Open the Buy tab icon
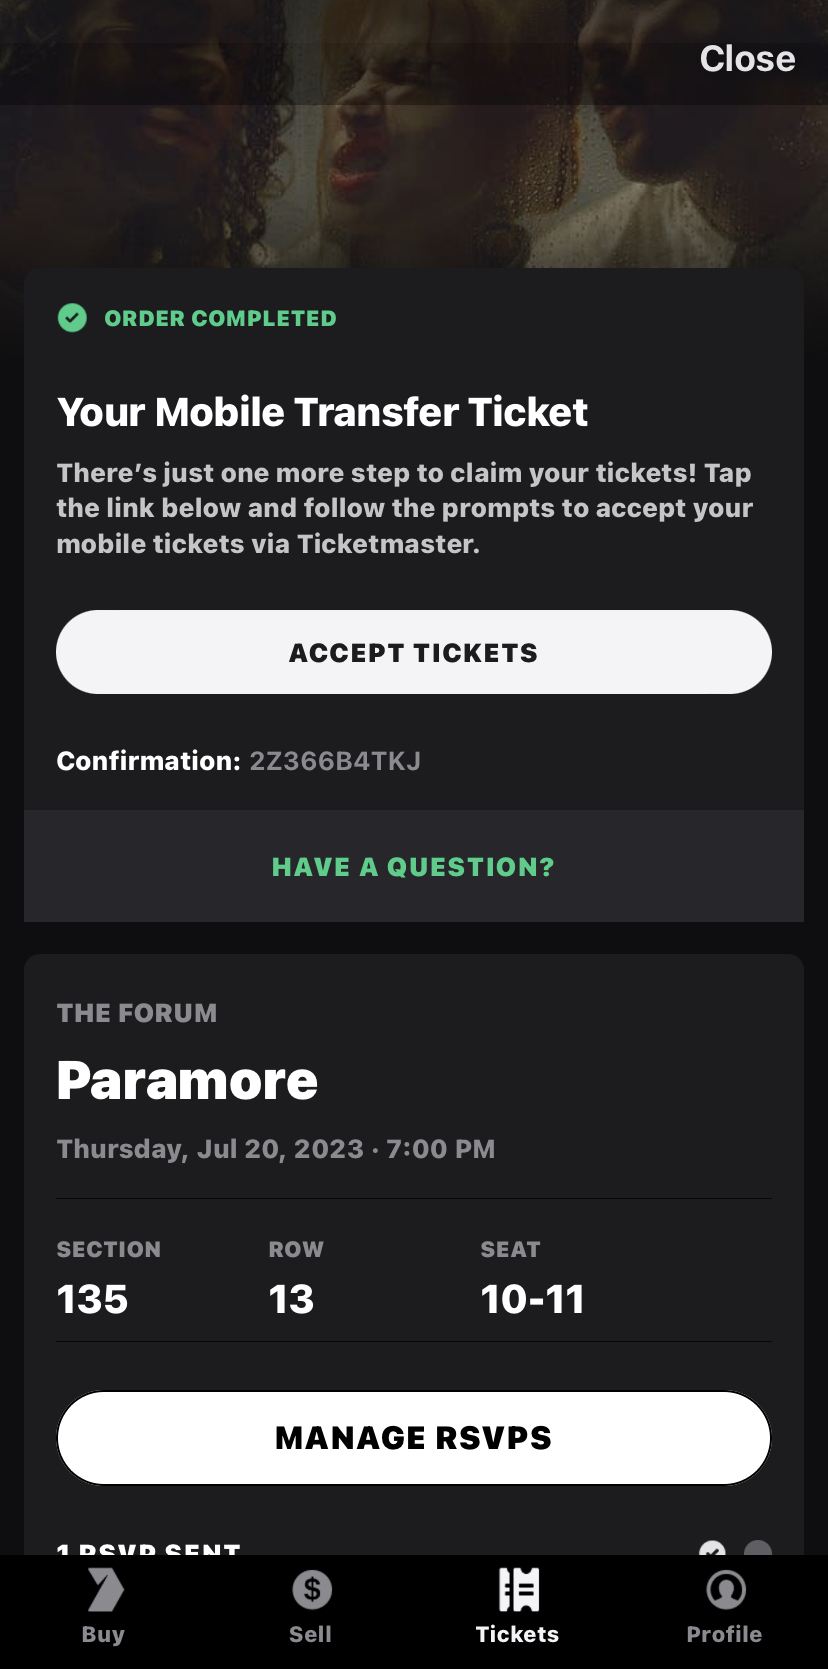The image size is (828, 1669). point(104,1590)
